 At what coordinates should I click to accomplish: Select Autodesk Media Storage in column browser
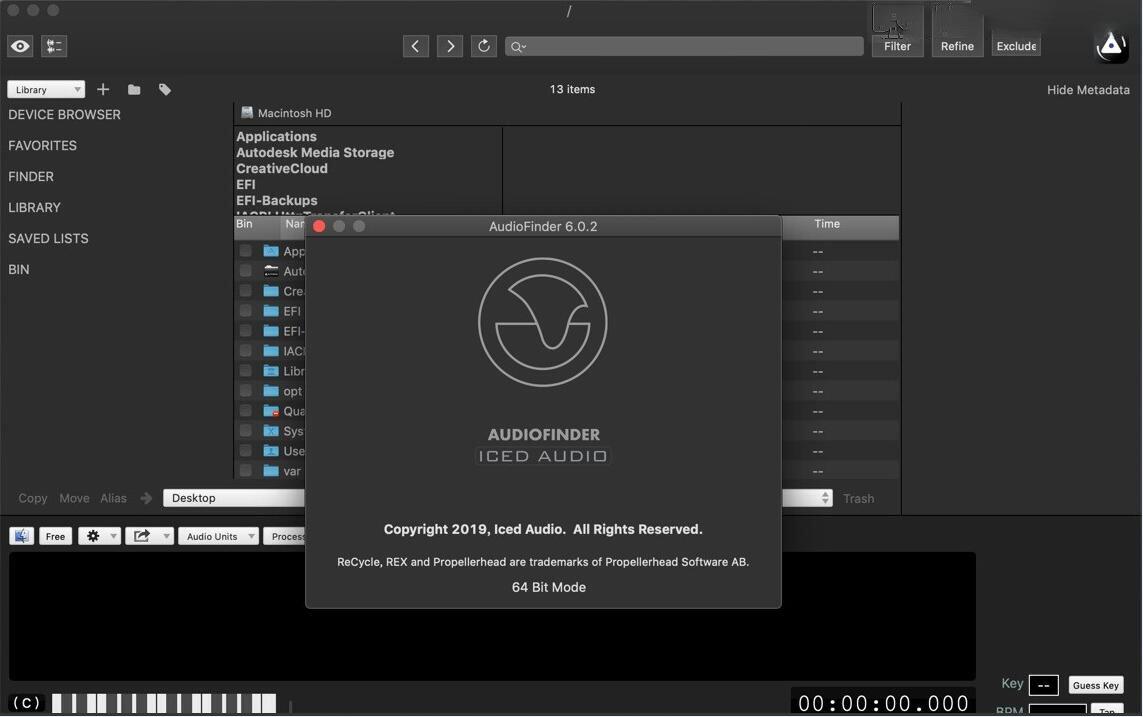315,152
